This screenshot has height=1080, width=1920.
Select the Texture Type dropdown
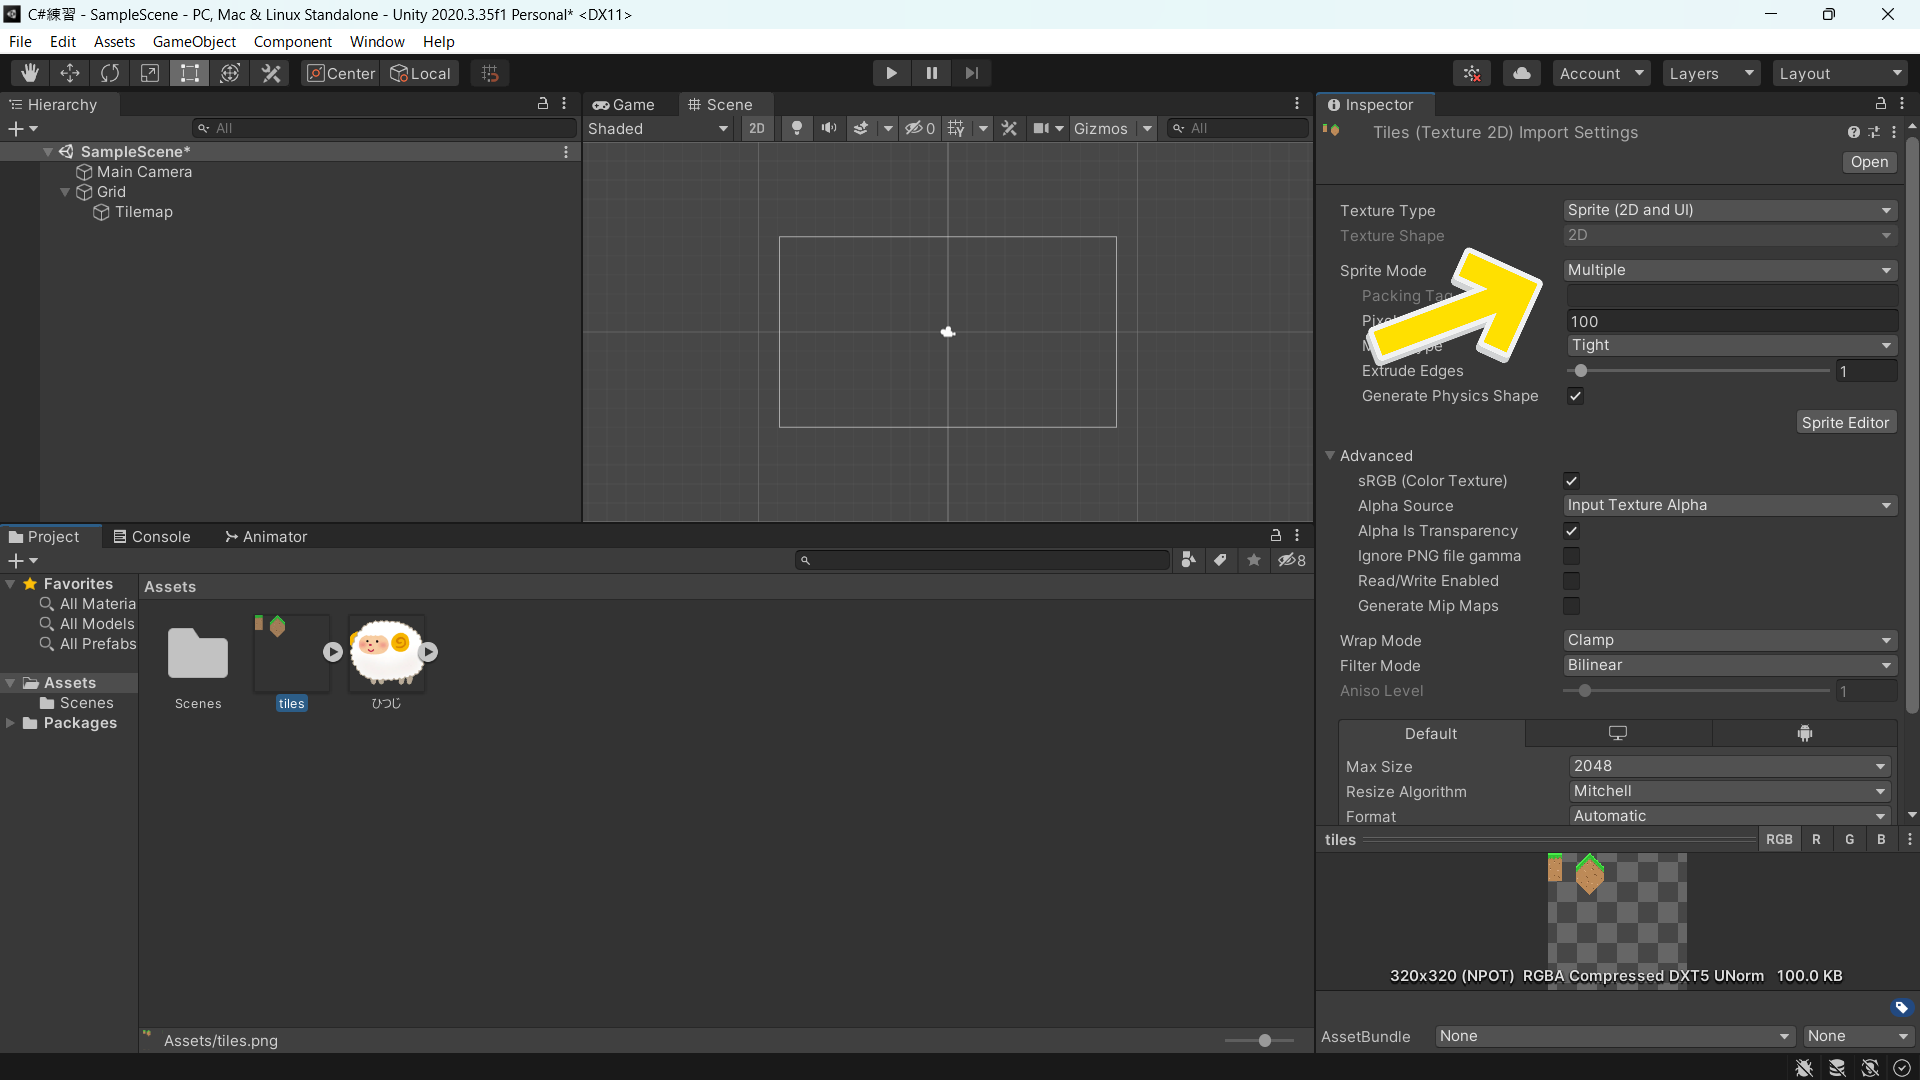coord(1729,210)
